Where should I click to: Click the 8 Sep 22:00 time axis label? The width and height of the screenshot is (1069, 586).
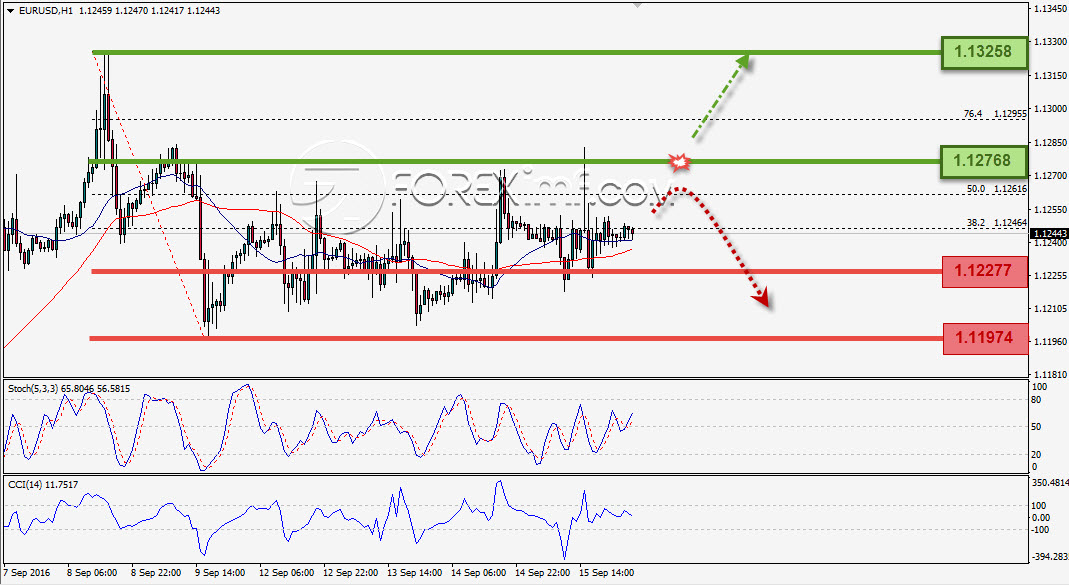tap(156, 572)
